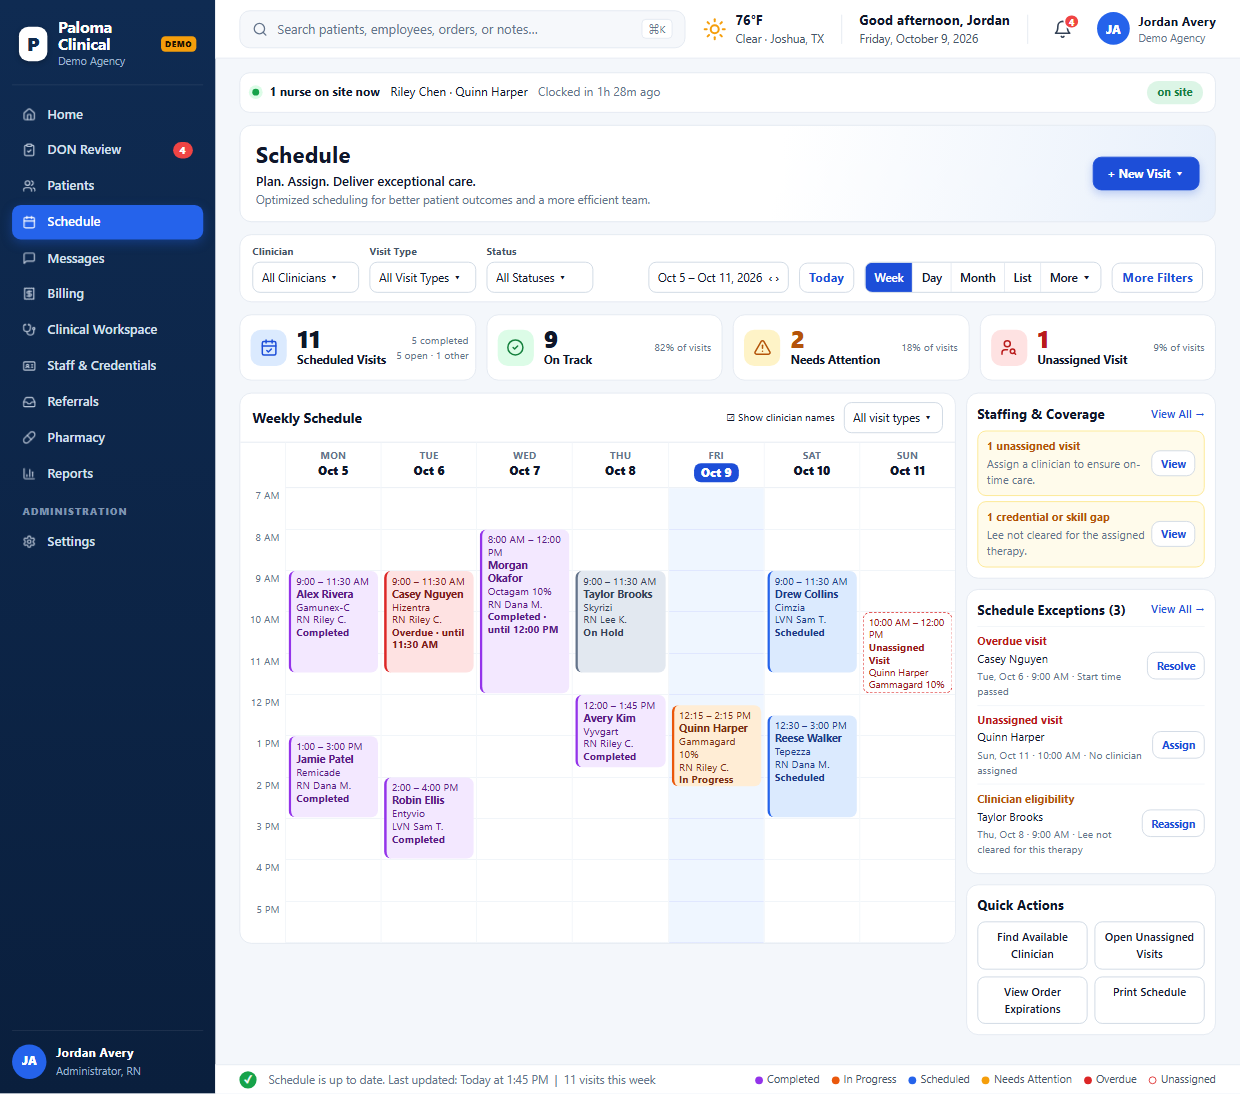1240x1094 pixels.
Task: Open Schedule in the sidebar
Action: 107,222
